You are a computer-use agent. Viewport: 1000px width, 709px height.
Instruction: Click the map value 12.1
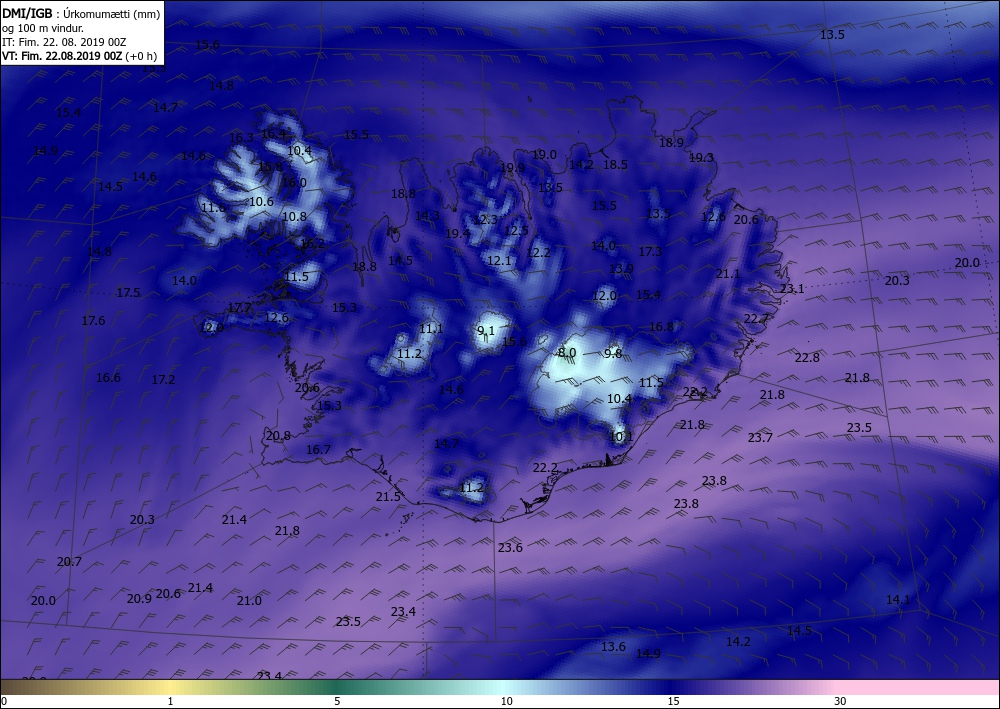(499, 260)
